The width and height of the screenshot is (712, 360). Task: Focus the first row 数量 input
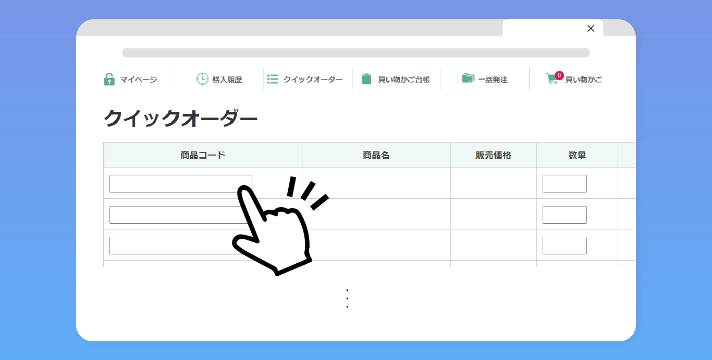[564, 184]
